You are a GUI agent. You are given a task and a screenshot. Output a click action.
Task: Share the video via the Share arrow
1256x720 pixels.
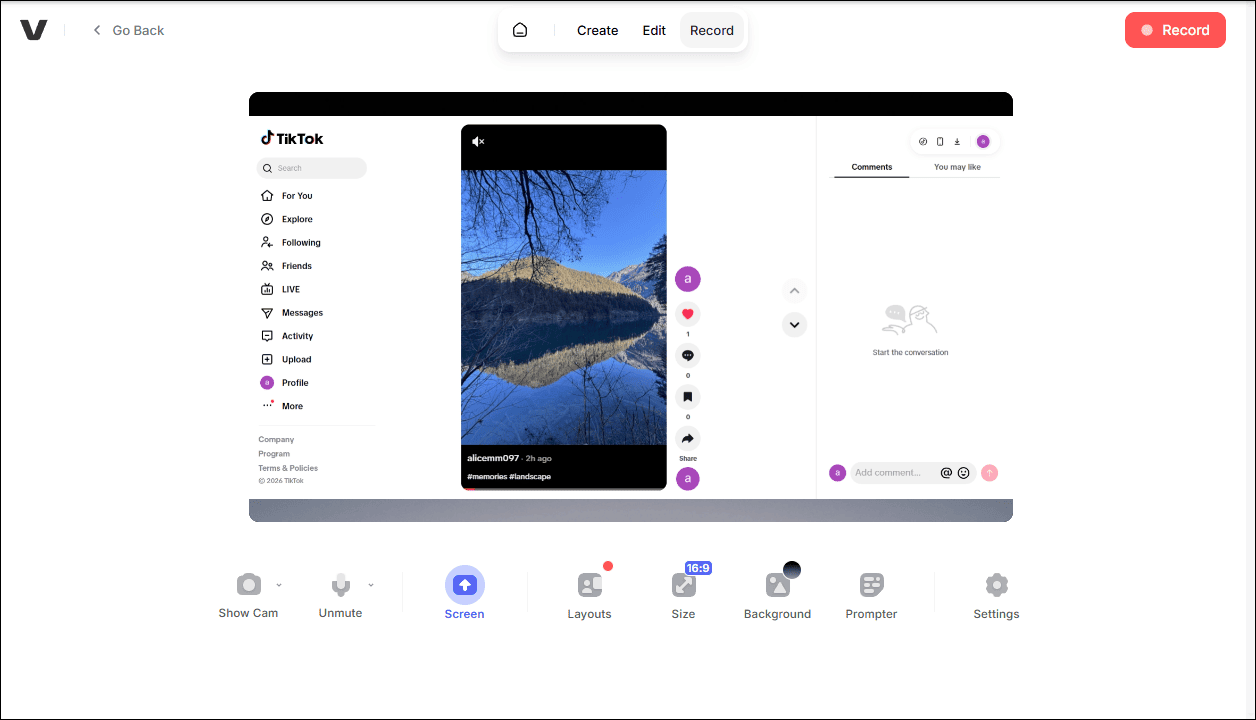(x=687, y=437)
